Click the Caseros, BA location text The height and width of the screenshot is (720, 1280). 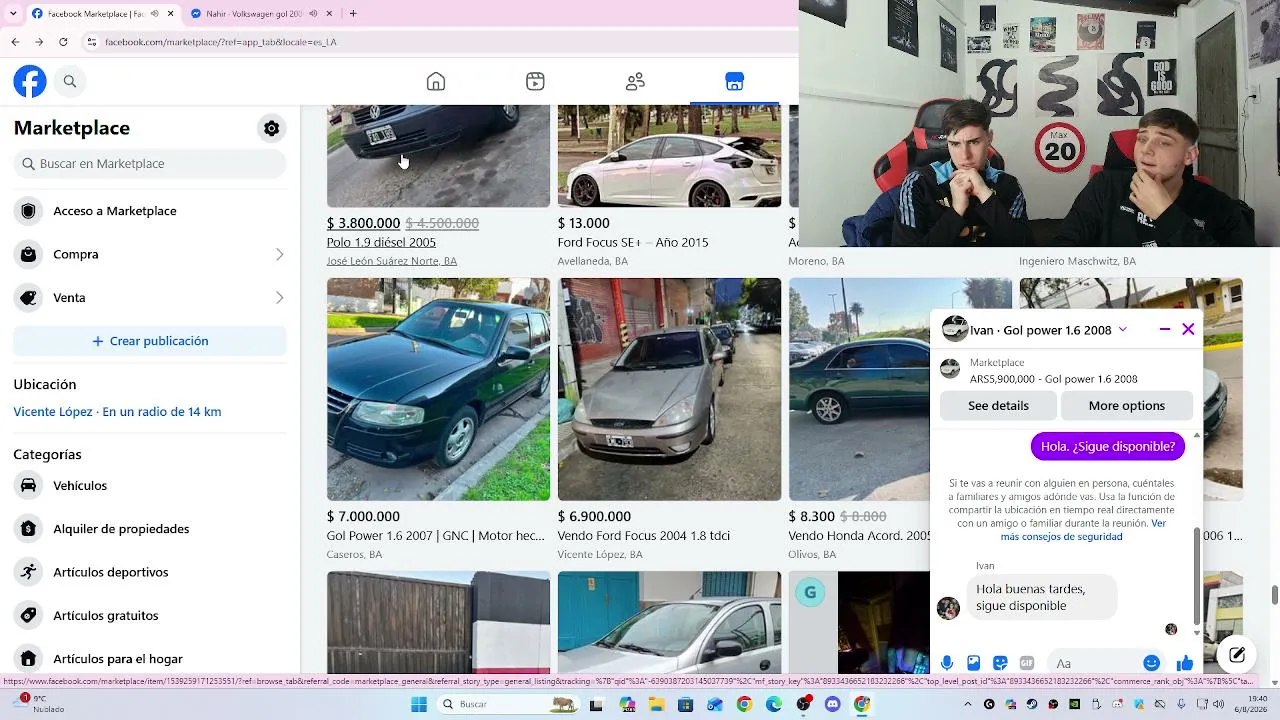(x=354, y=555)
